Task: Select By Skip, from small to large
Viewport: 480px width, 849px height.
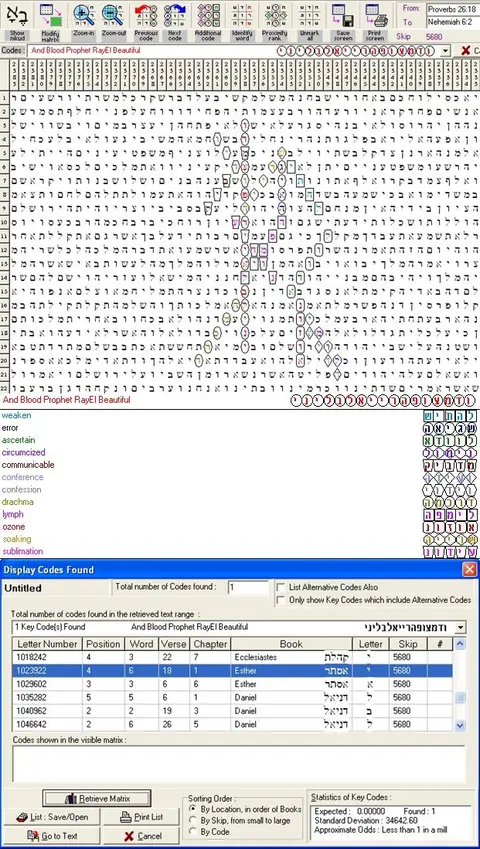Action: click(x=193, y=820)
